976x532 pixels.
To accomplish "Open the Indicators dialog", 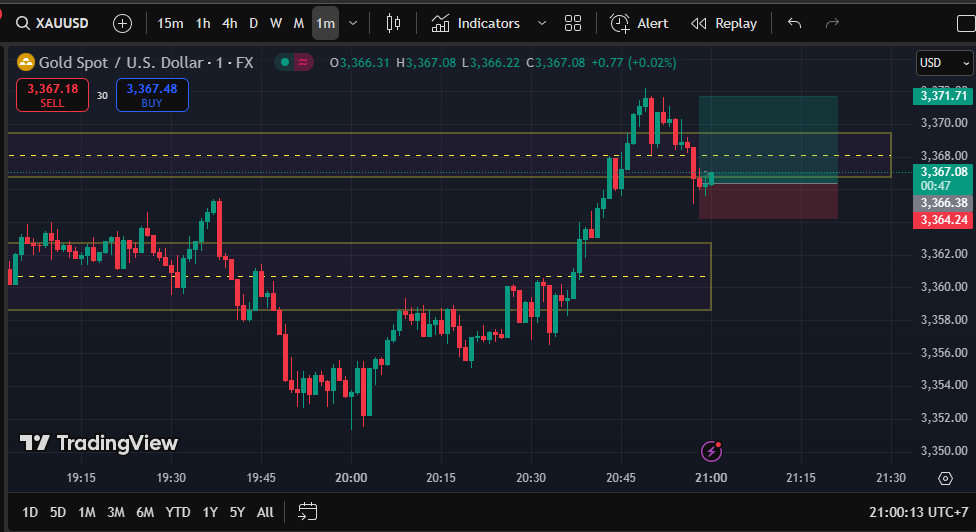I will click(476, 24).
